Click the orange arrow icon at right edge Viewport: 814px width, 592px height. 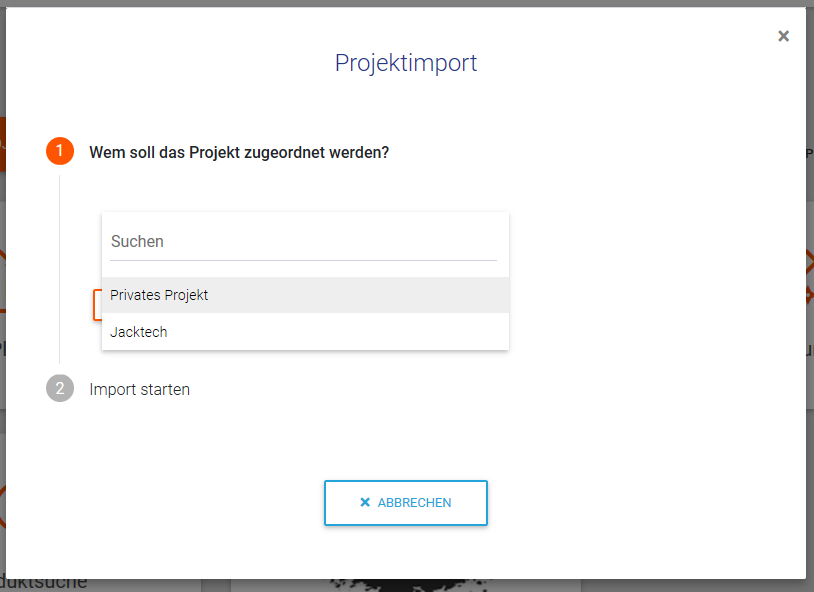click(809, 280)
